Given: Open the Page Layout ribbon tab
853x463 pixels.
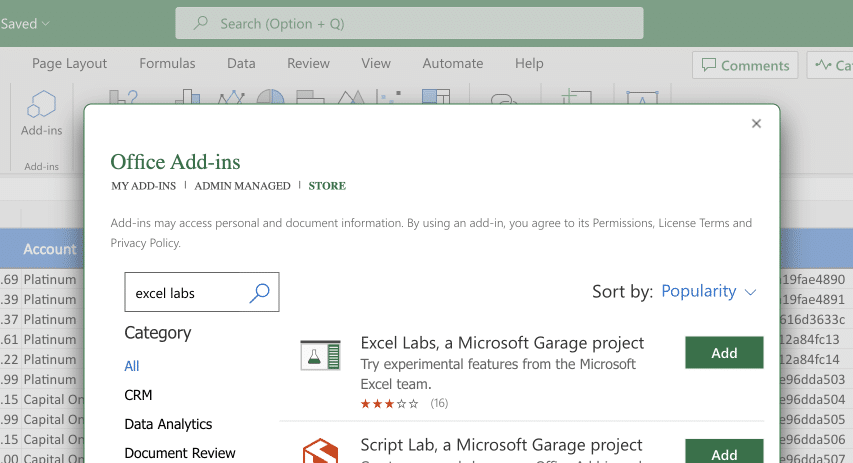Looking at the screenshot, I should click(x=70, y=64).
